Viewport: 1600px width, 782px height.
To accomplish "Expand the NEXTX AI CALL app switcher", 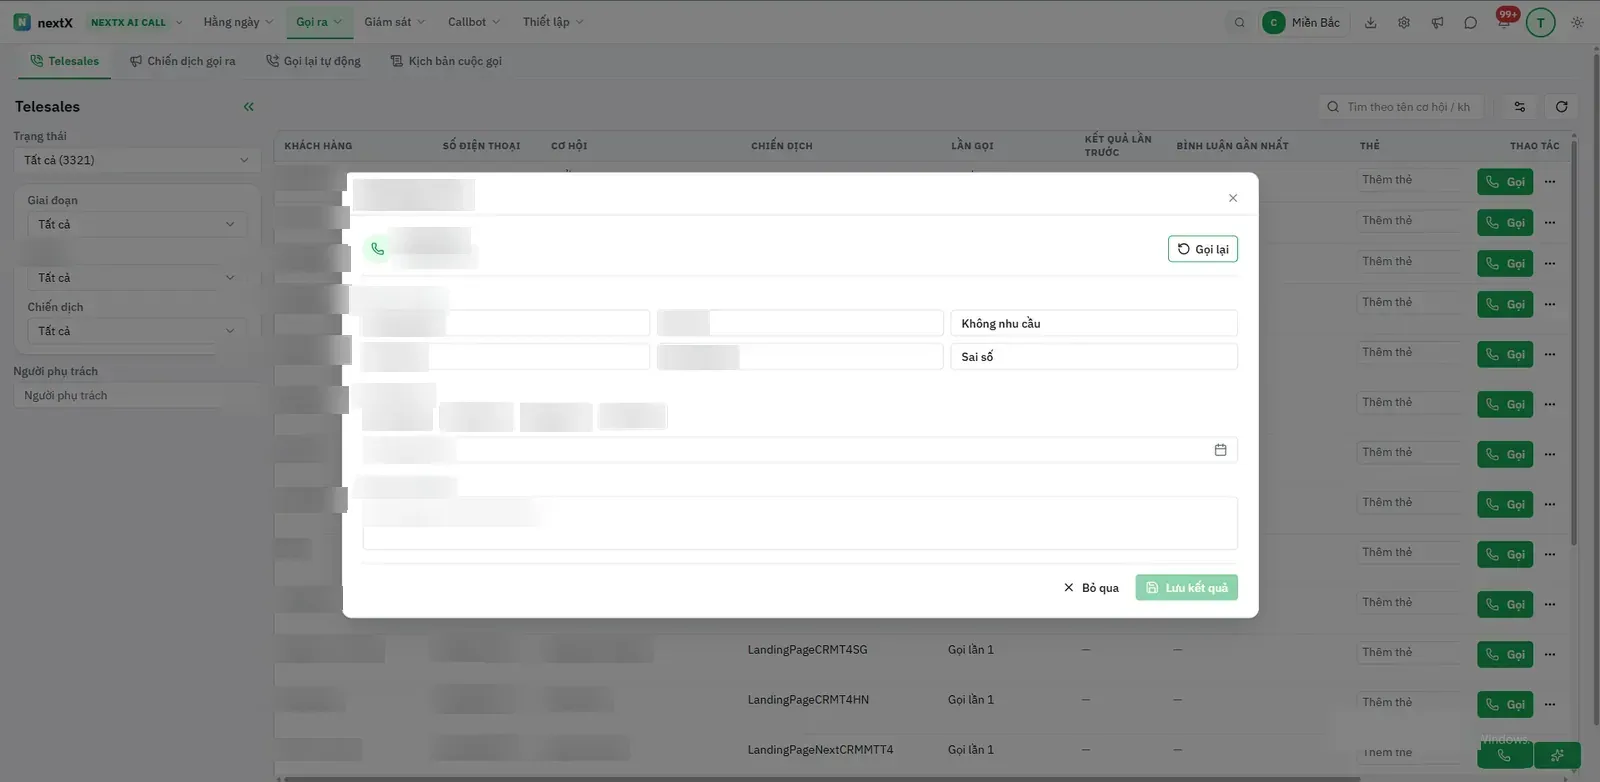I will click(137, 22).
